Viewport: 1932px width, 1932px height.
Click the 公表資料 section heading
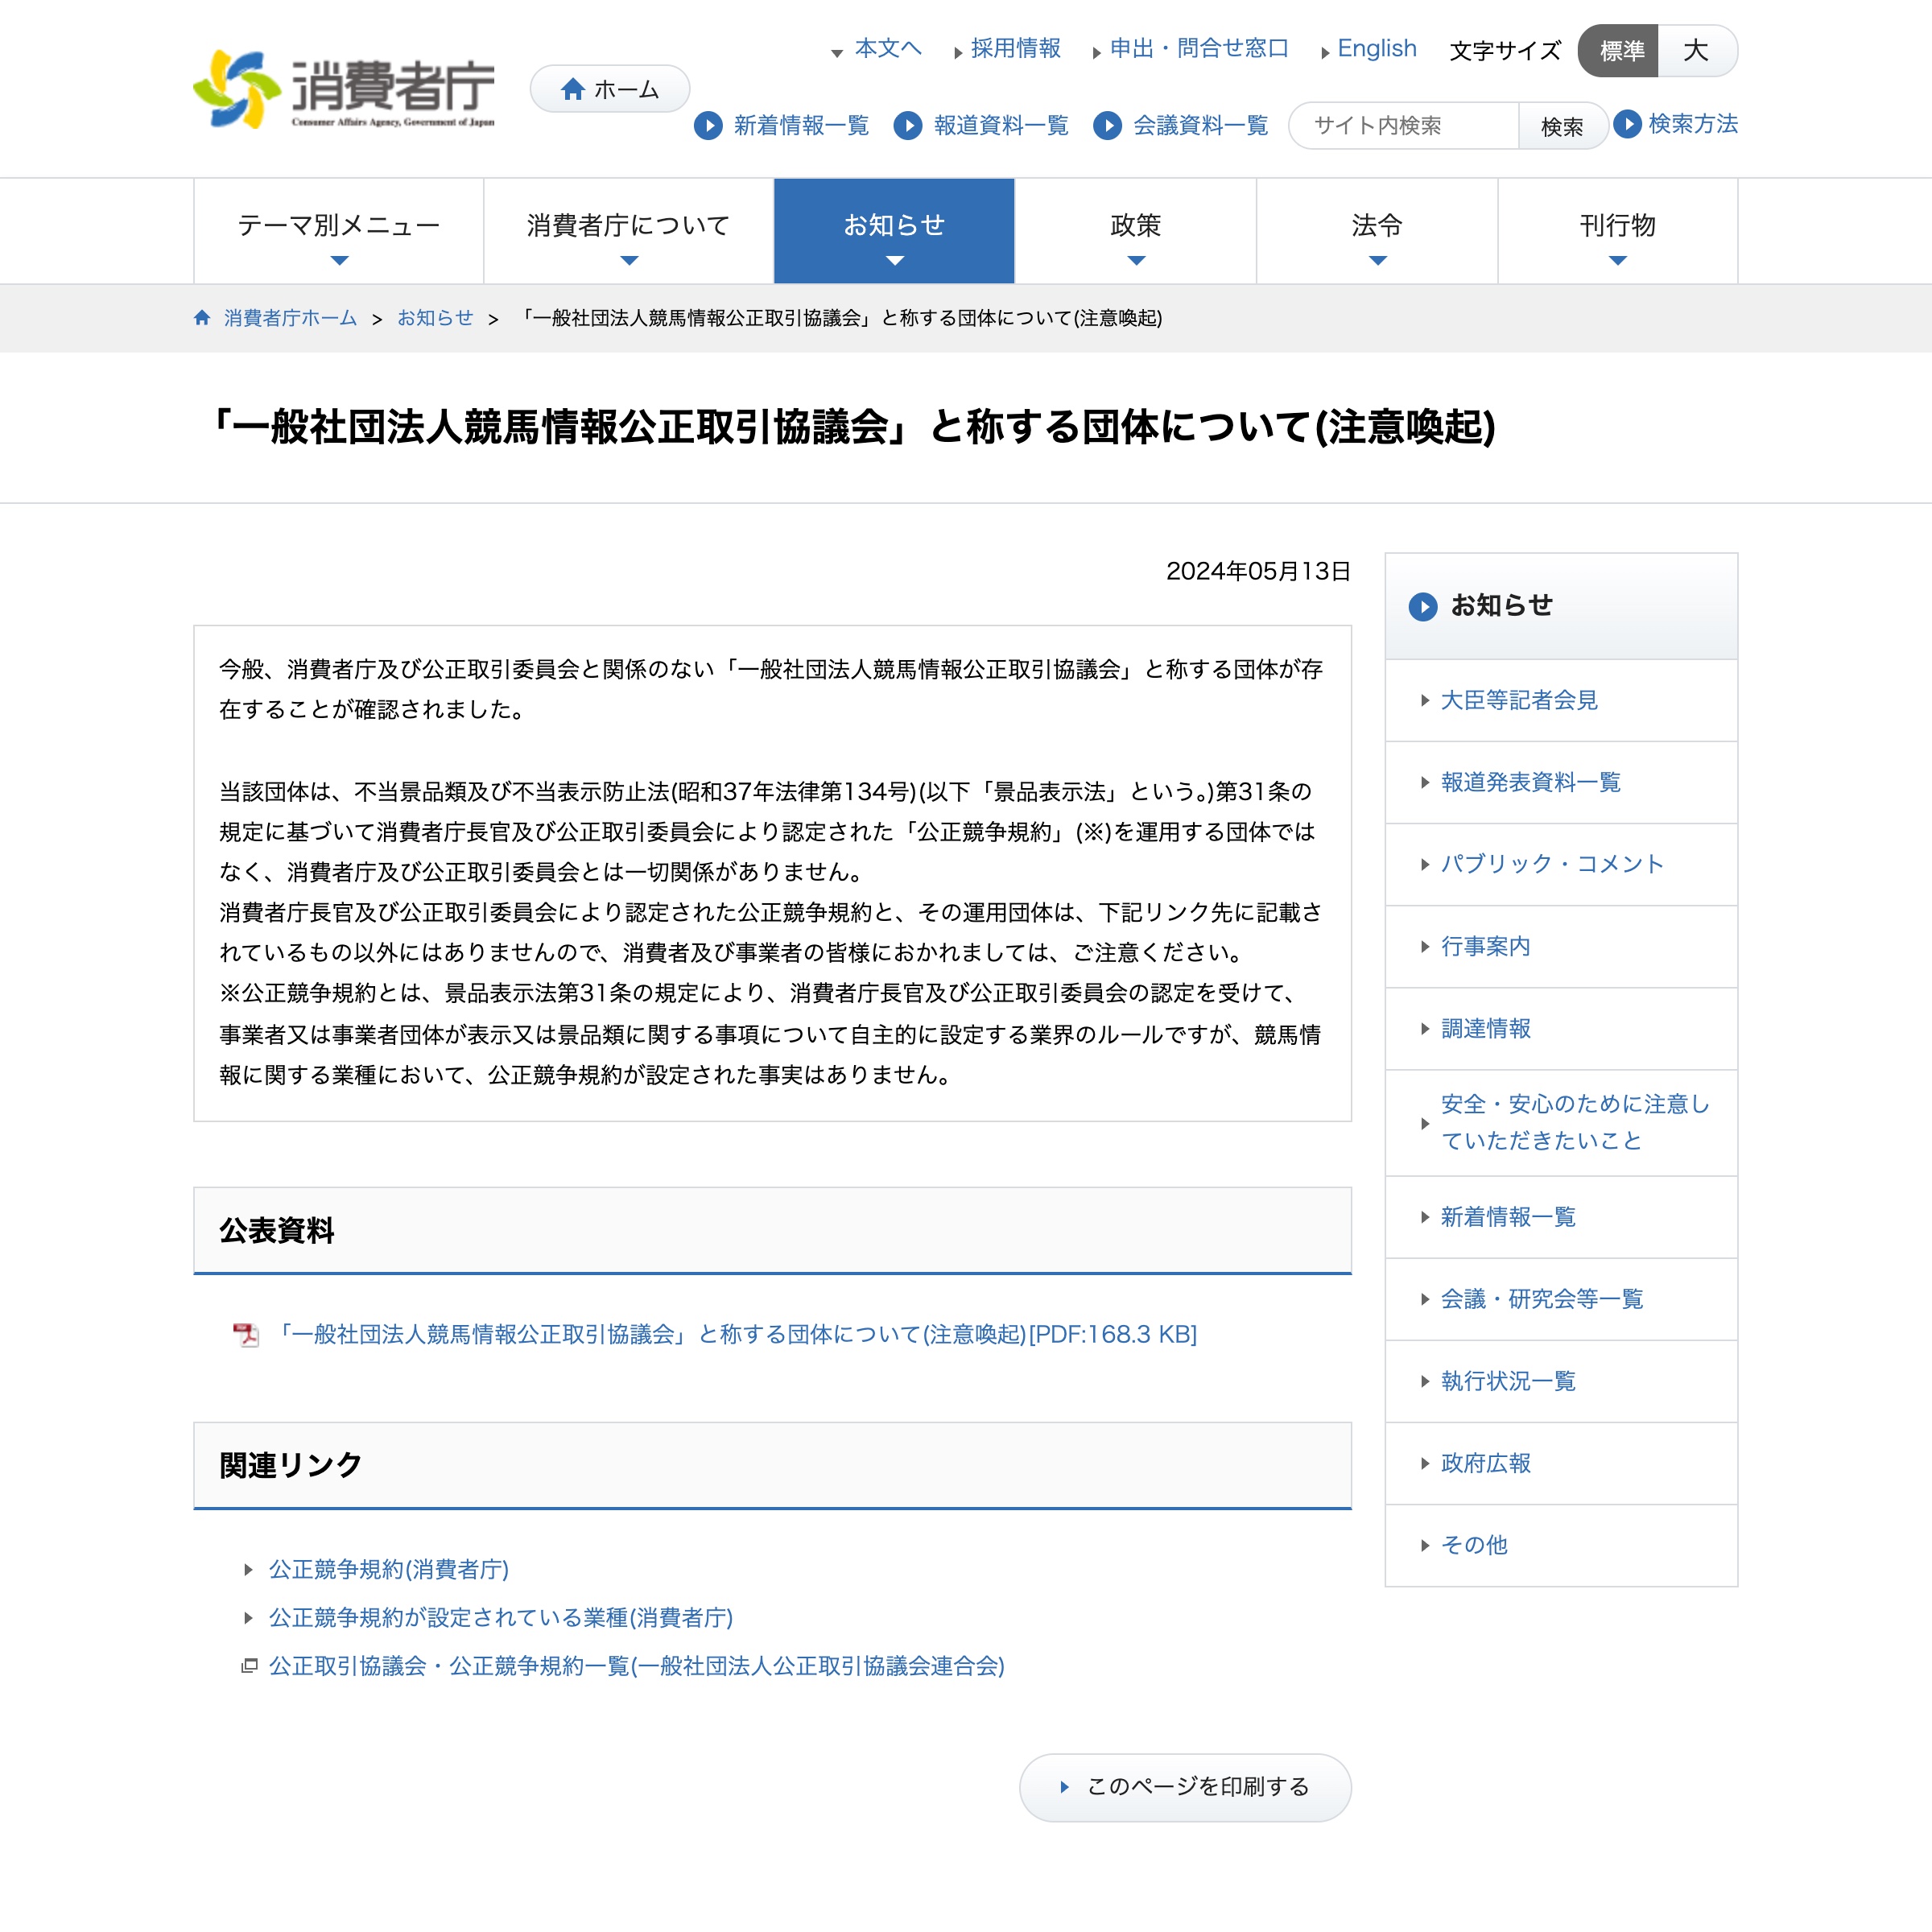click(772, 1231)
